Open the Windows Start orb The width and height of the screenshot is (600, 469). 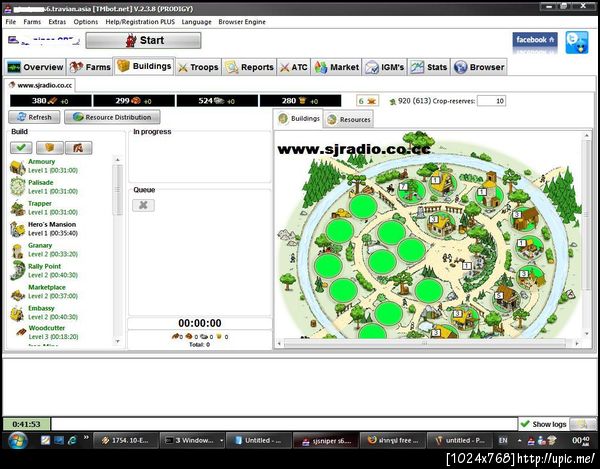tap(18, 441)
